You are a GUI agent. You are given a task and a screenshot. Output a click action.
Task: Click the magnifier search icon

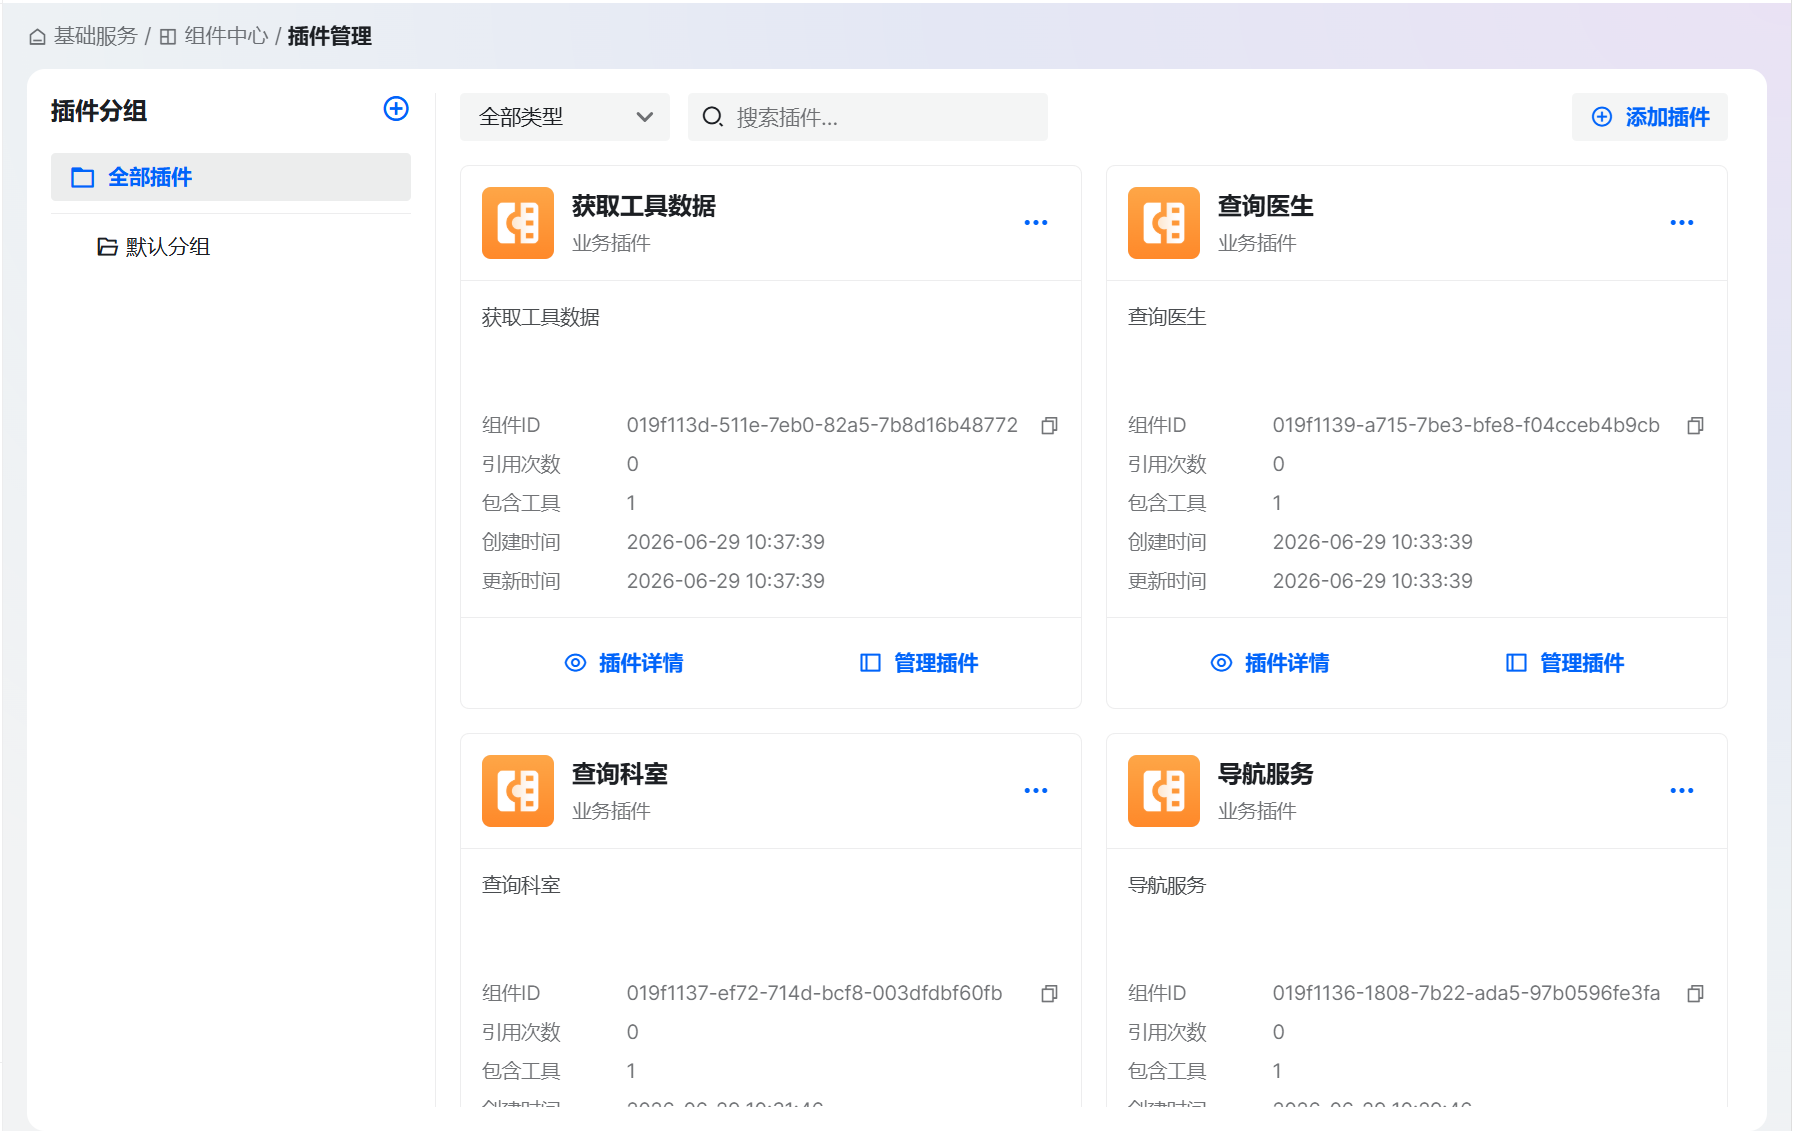712,117
